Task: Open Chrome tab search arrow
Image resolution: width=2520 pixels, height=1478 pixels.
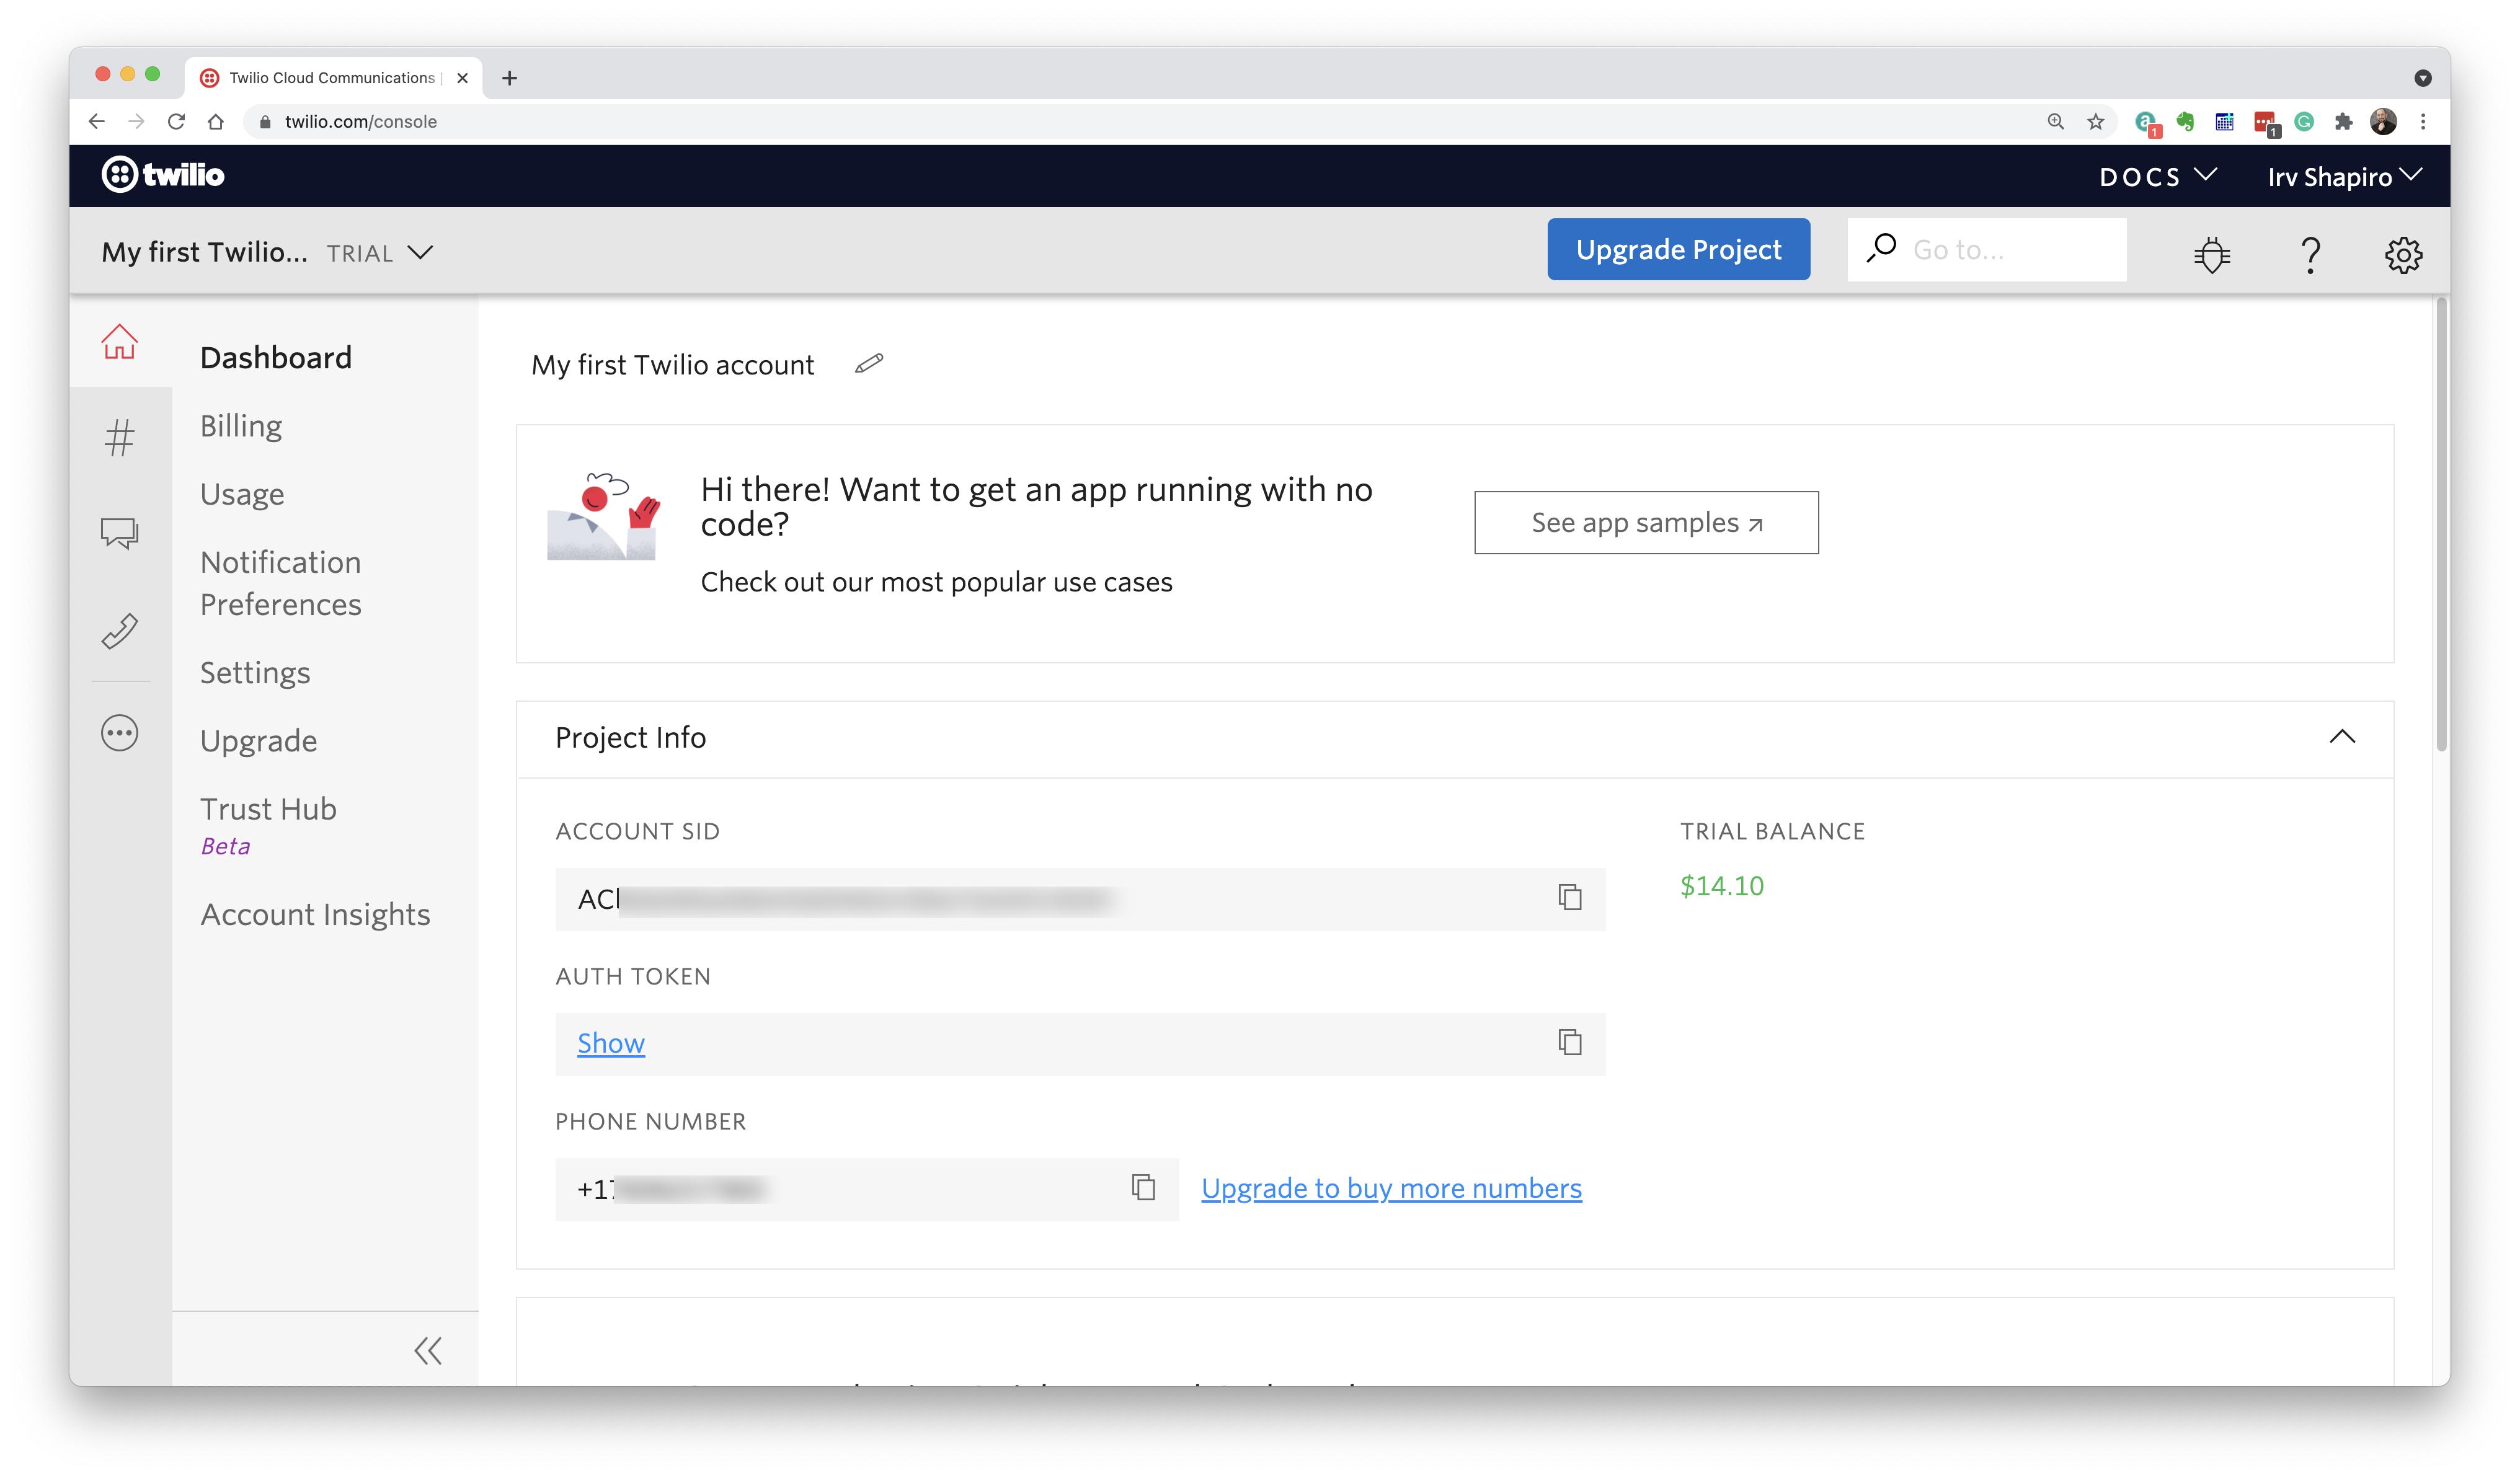Action: (x=2423, y=78)
